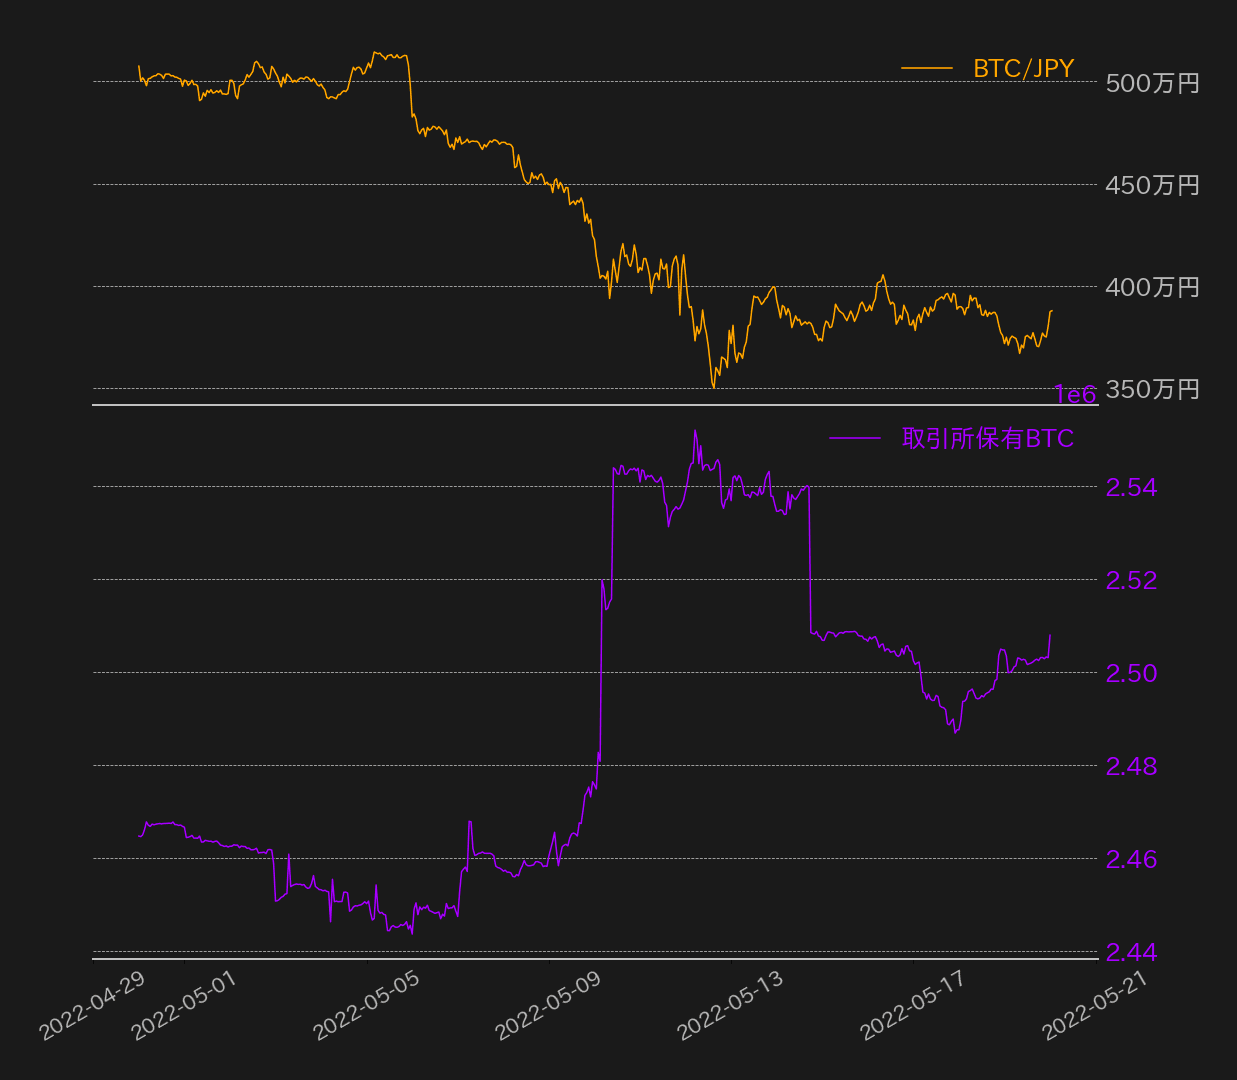Click the 取引所保有BTC legend label
Screen dimensions: 1237x1080
987,438
